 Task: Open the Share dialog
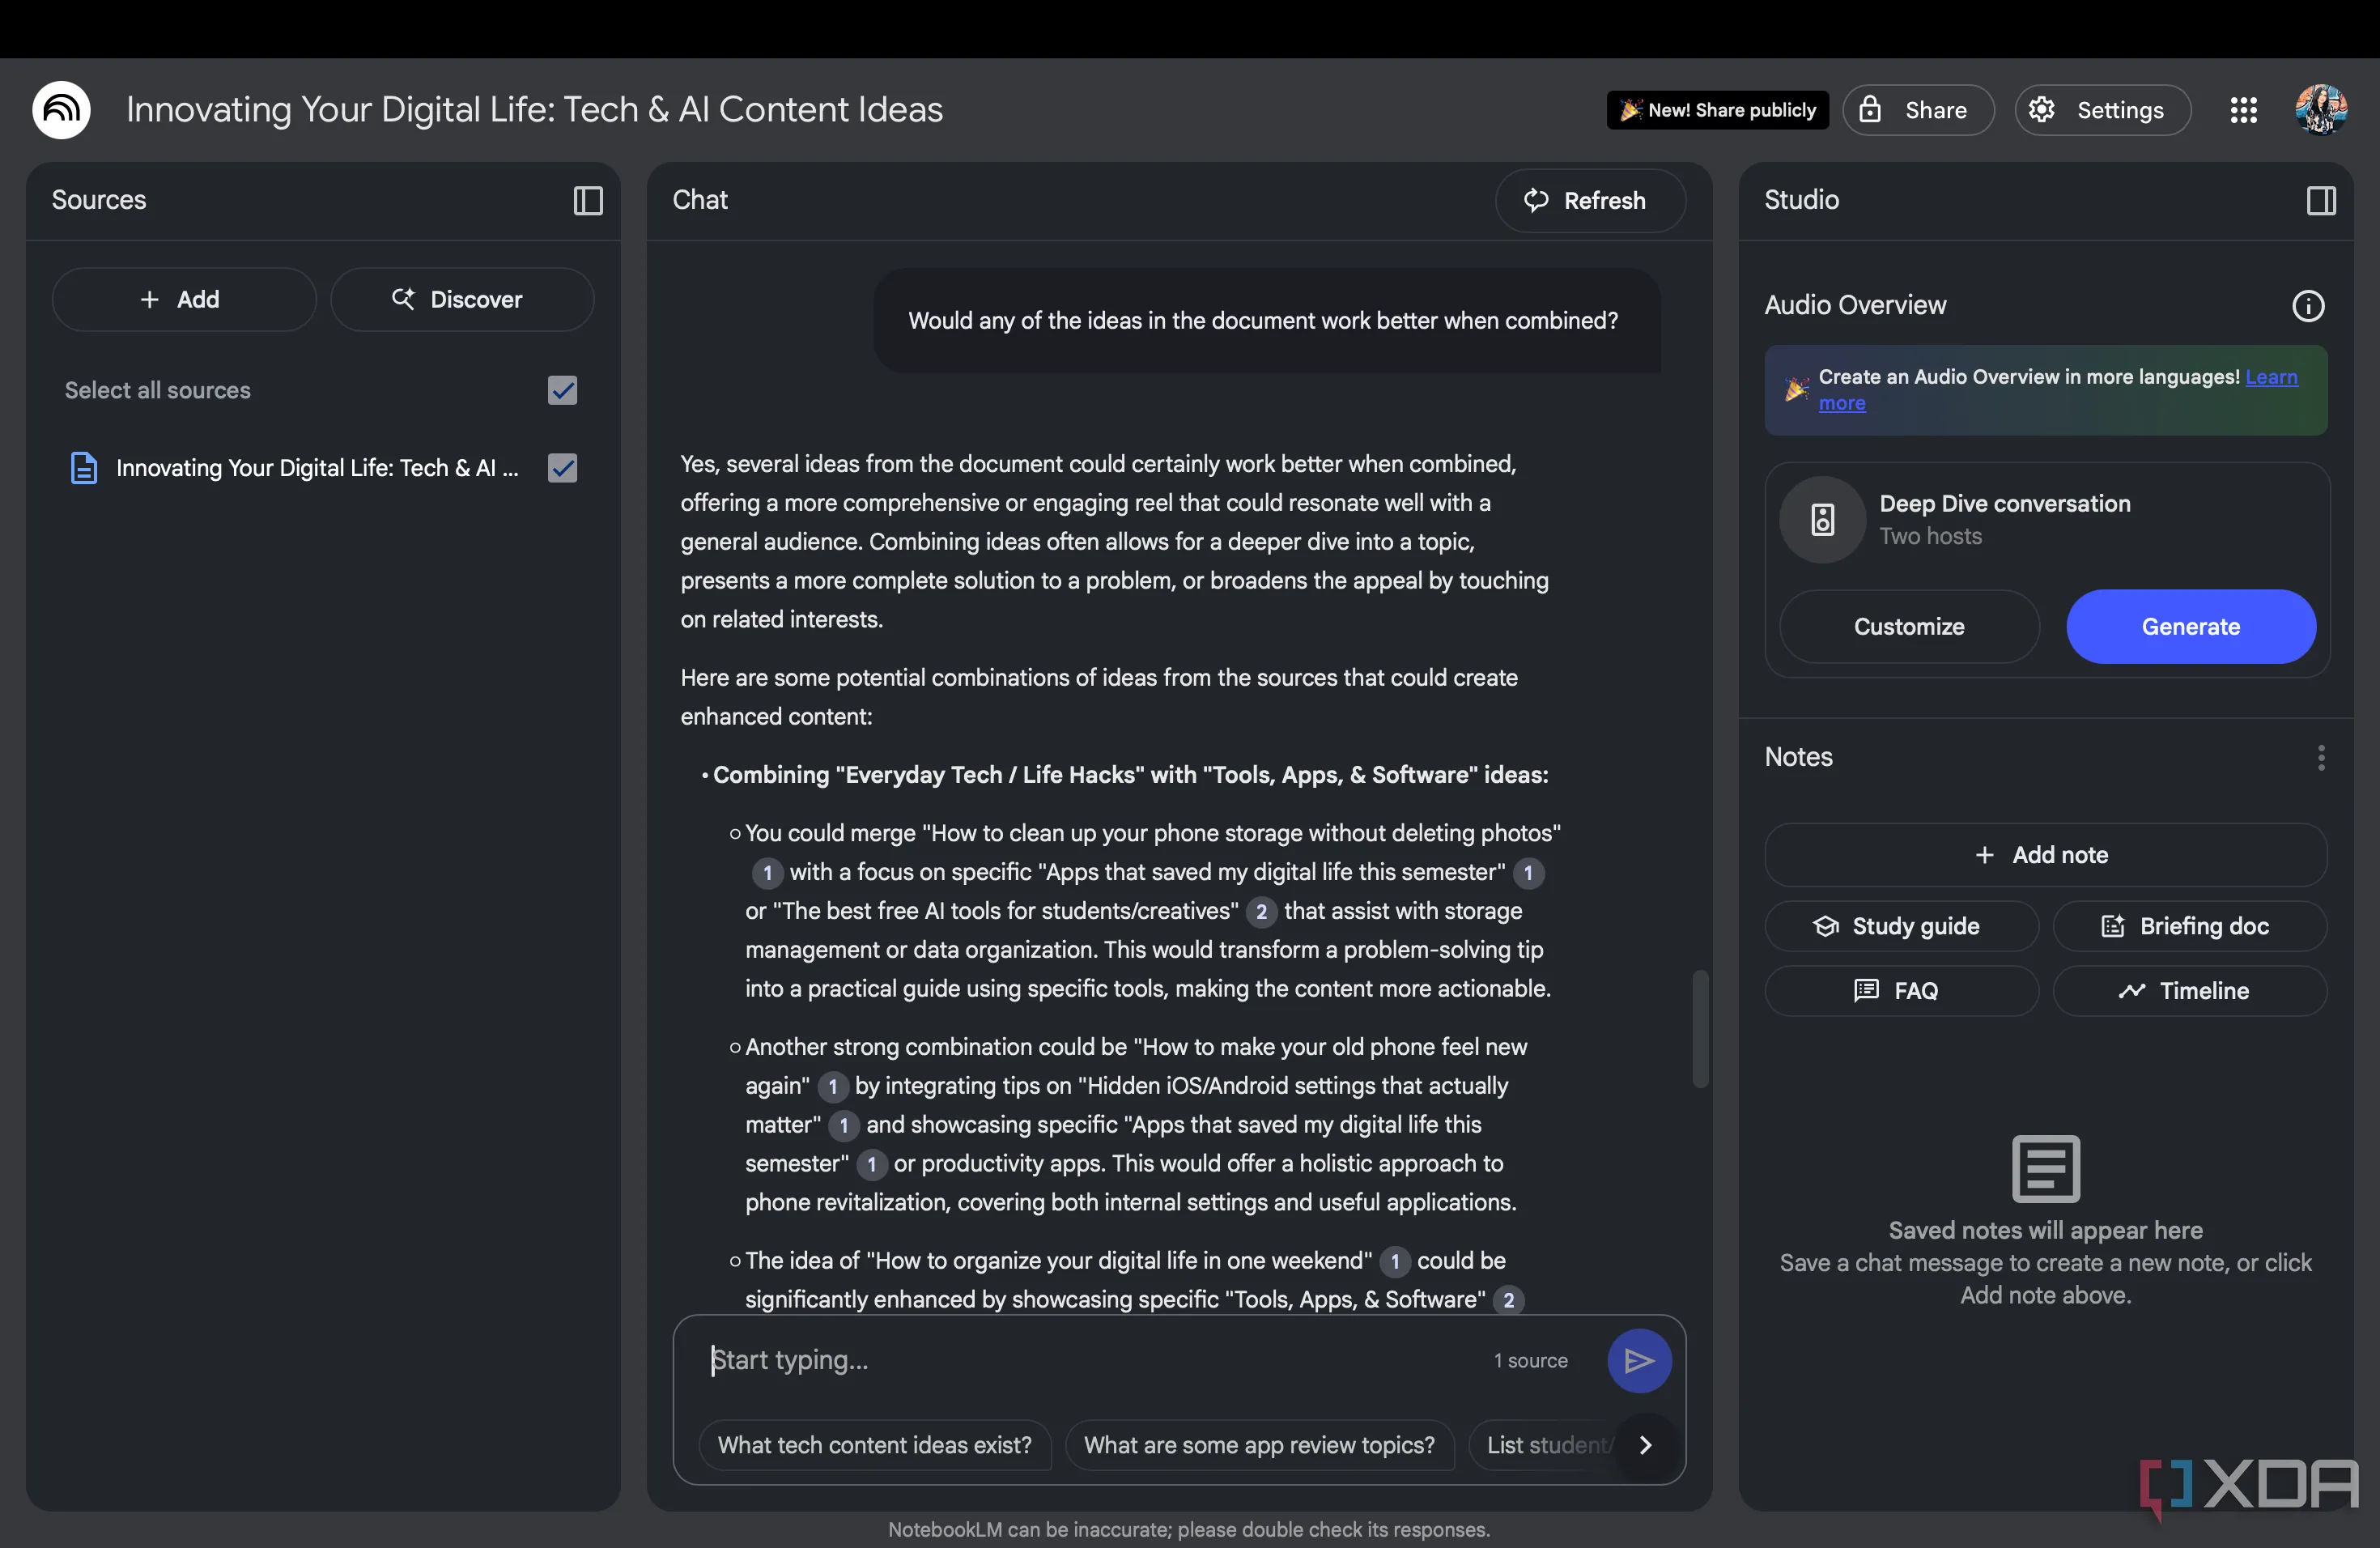pyautogui.click(x=1918, y=110)
